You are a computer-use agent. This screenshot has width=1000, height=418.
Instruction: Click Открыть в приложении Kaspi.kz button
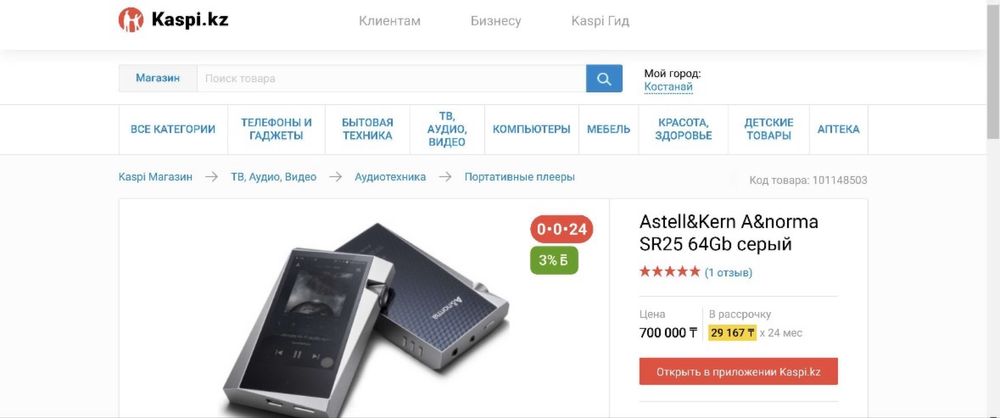tap(739, 371)
